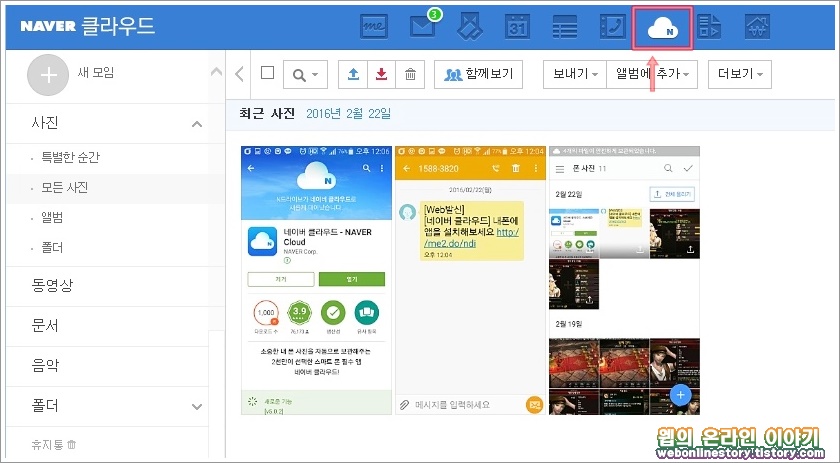Select 폴더 under 사진
The height and width of the screenshot is (463, 840).
(52, 248)
